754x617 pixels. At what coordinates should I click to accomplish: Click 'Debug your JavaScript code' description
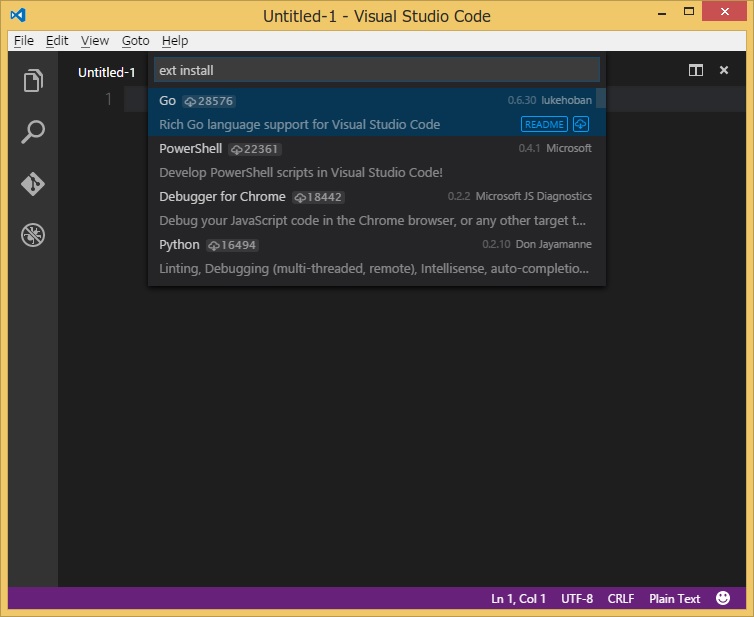point(373,221)
